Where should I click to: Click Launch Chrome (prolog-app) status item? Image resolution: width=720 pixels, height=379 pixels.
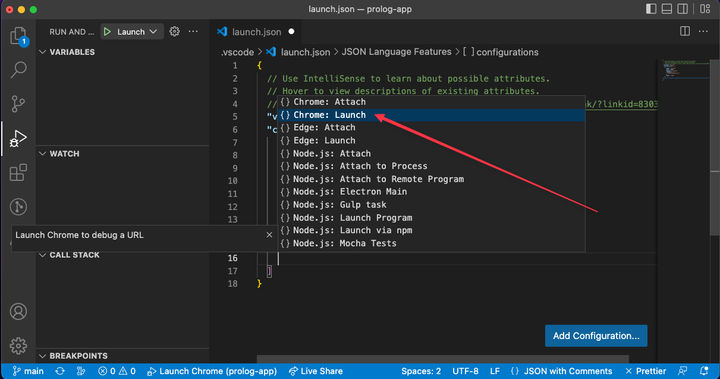point(212,371)
